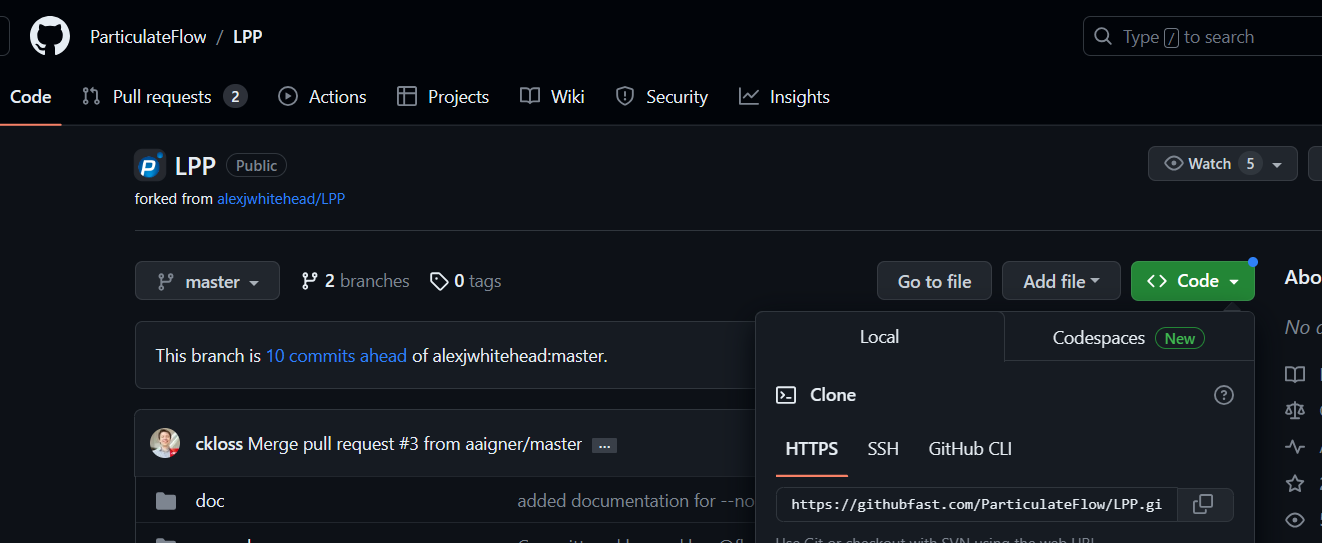Expand commit message ellipsis button

coord(604,445)
